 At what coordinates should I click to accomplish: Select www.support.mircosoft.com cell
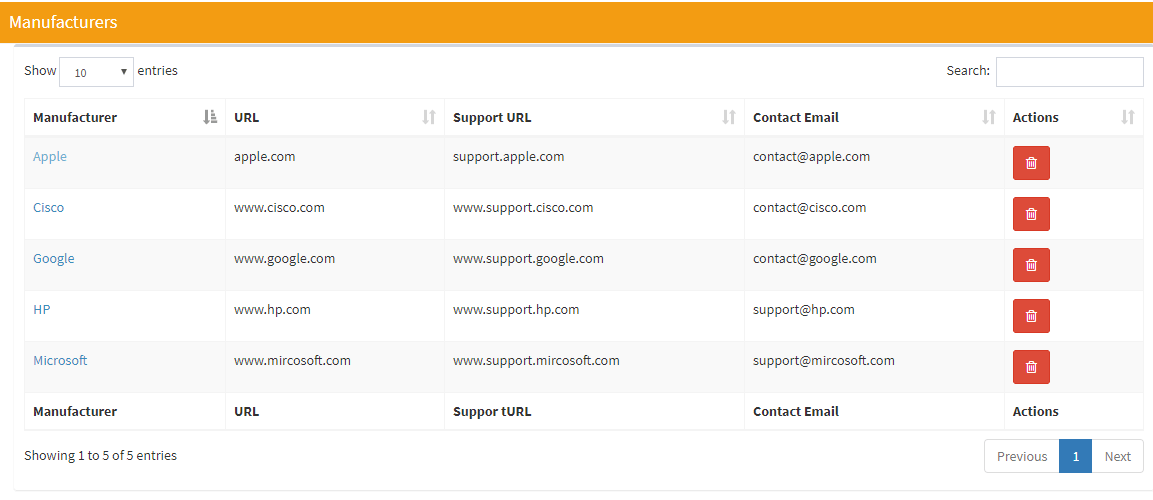(x=594, y=366)
